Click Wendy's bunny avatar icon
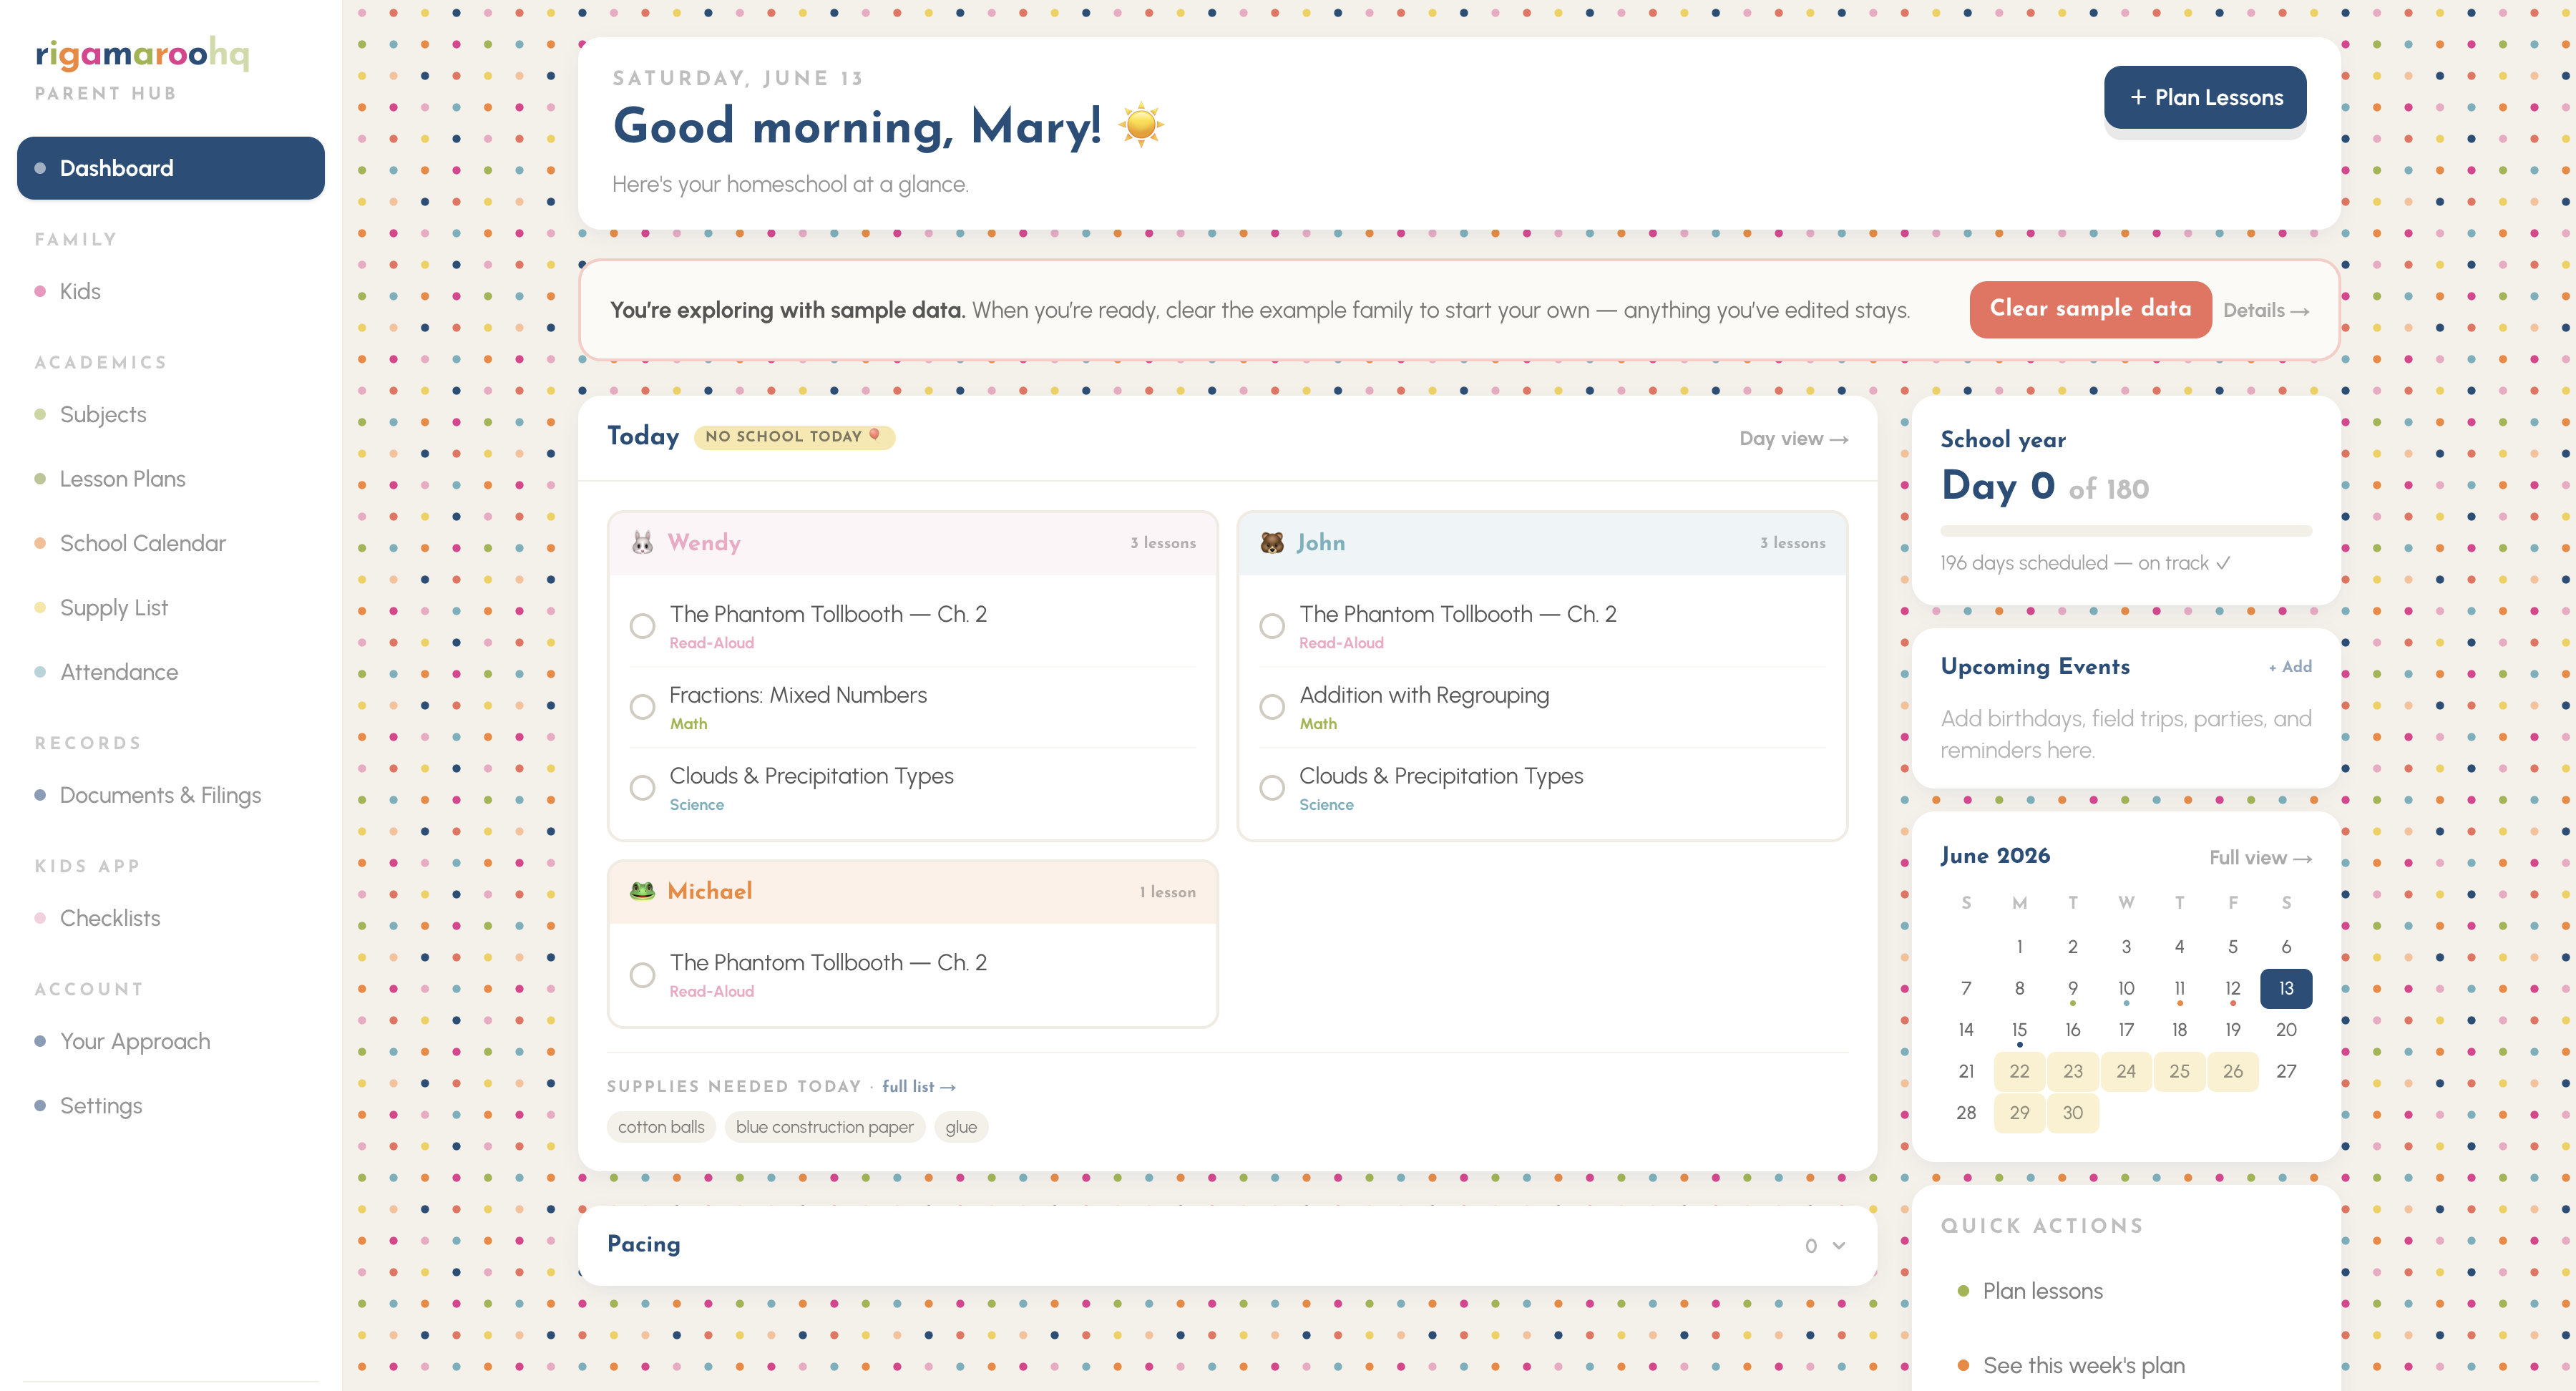 642,543
